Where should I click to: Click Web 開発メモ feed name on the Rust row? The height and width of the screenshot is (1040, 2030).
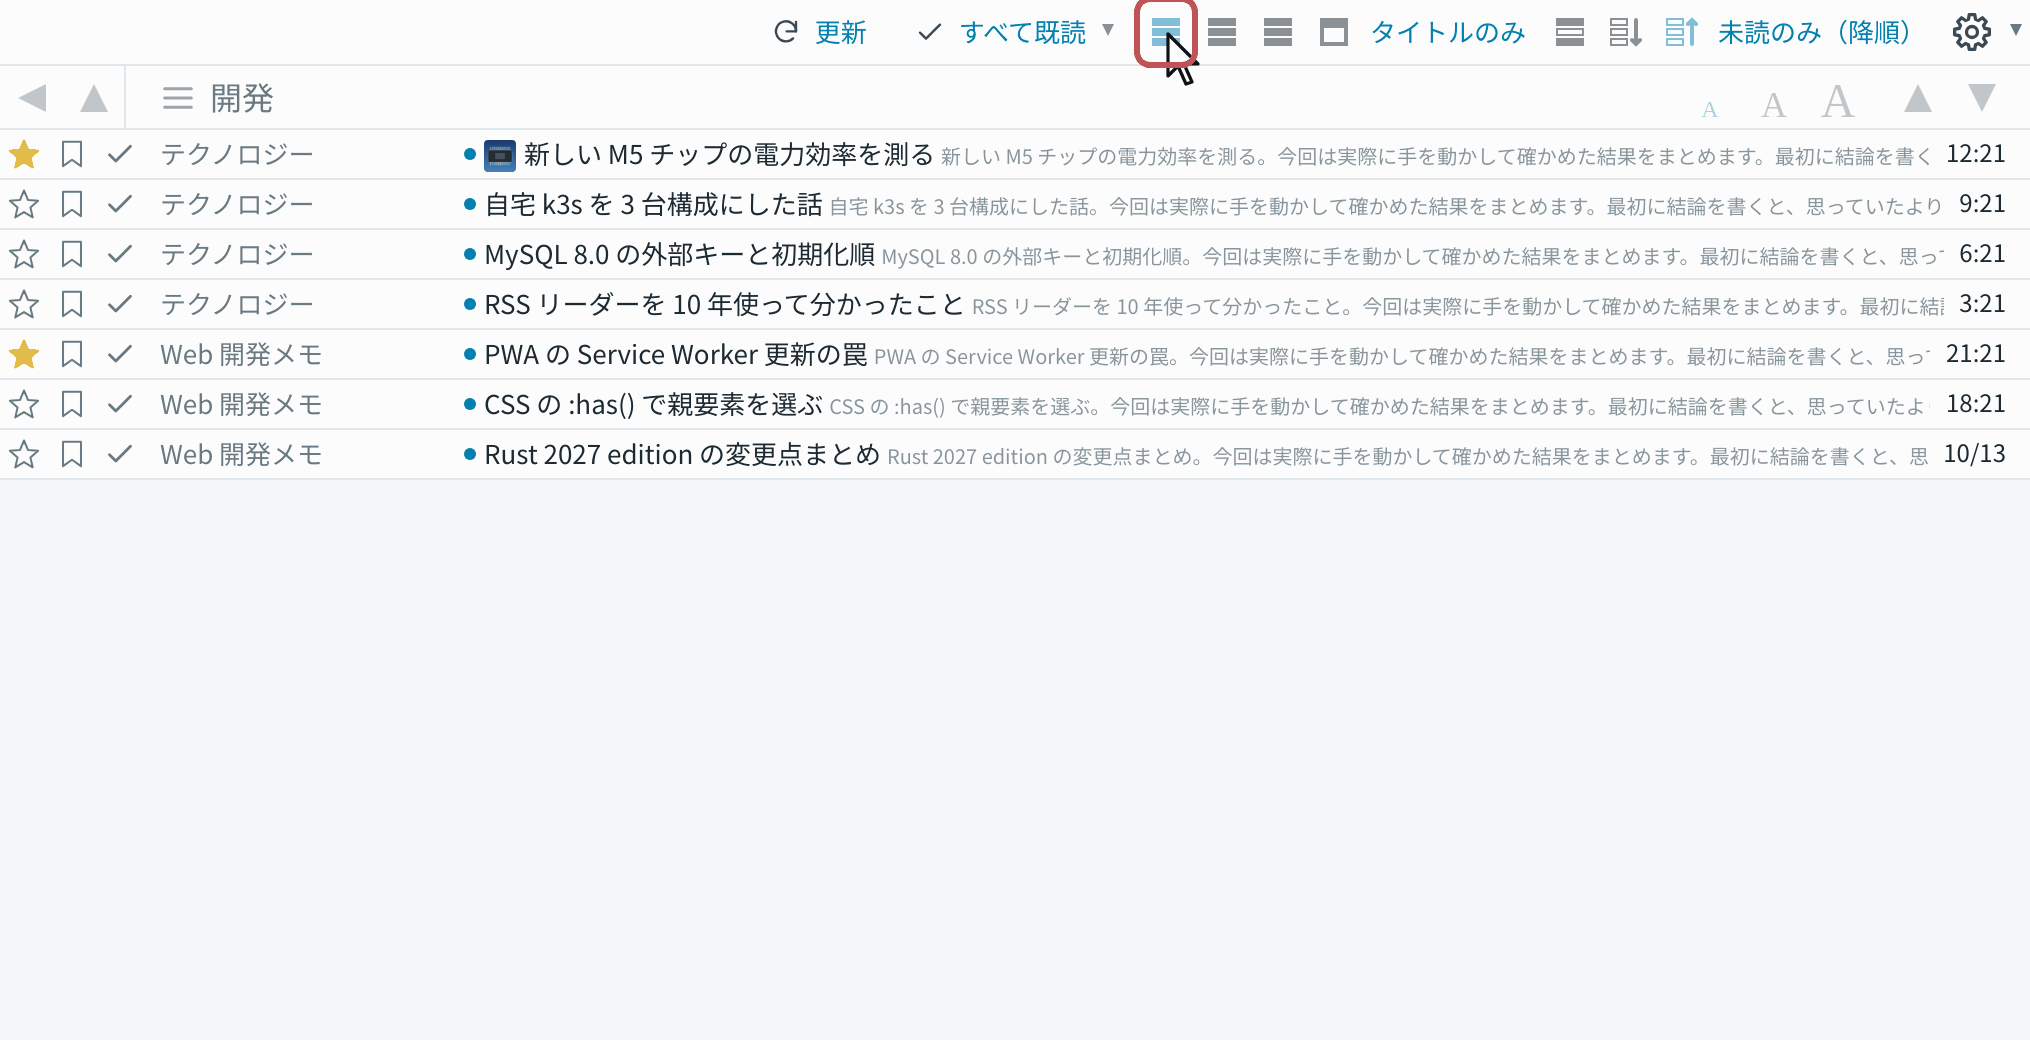241,454
